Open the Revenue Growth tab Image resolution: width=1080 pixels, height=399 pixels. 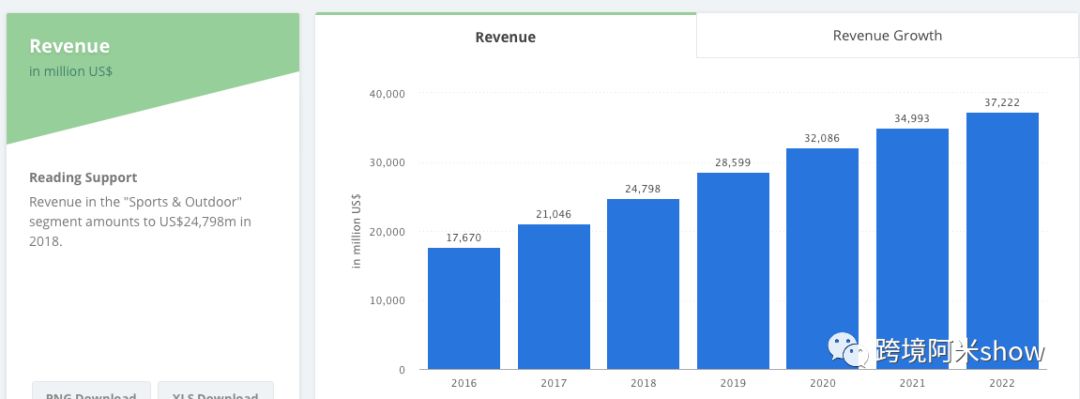(x=887, y=35)
